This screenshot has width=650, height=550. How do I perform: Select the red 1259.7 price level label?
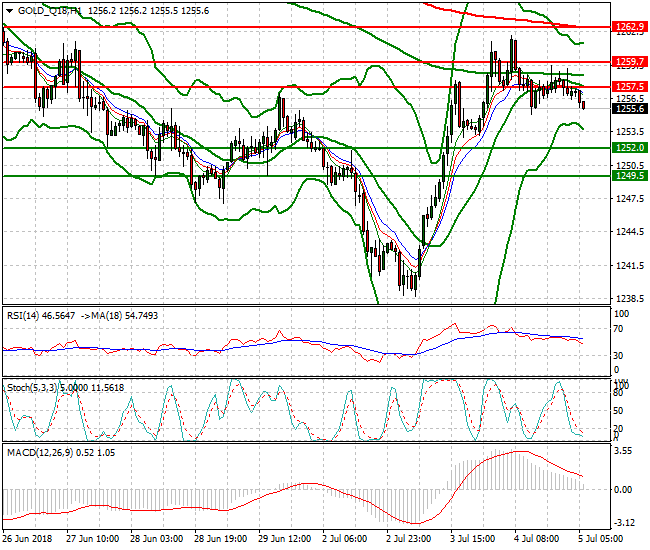[x=629, y=62]
